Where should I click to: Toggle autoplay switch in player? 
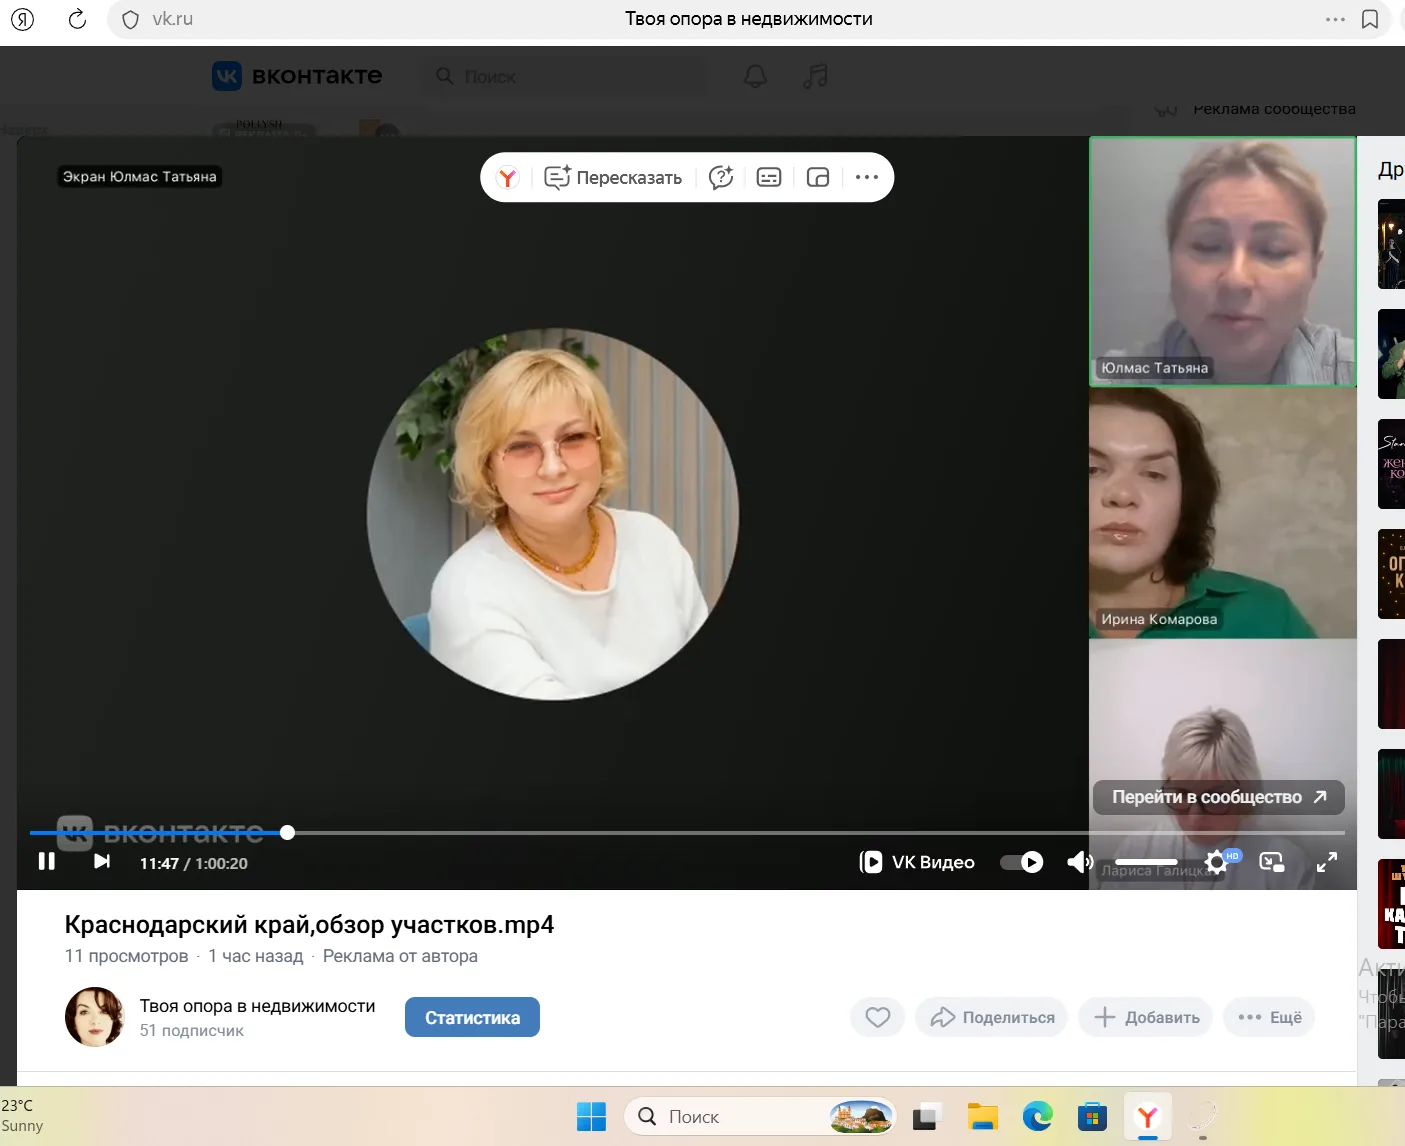coord(1022,862)
